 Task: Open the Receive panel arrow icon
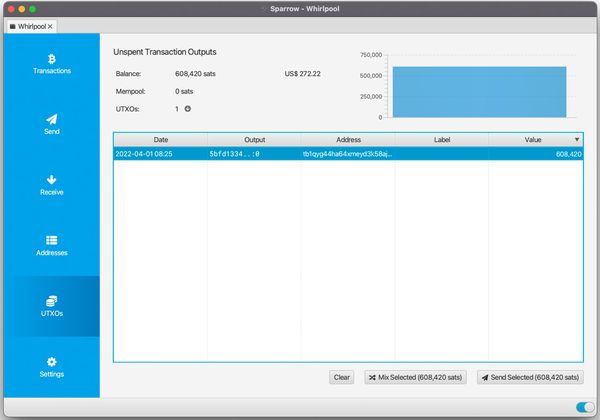pyautogui.click(x=51, y=179)
